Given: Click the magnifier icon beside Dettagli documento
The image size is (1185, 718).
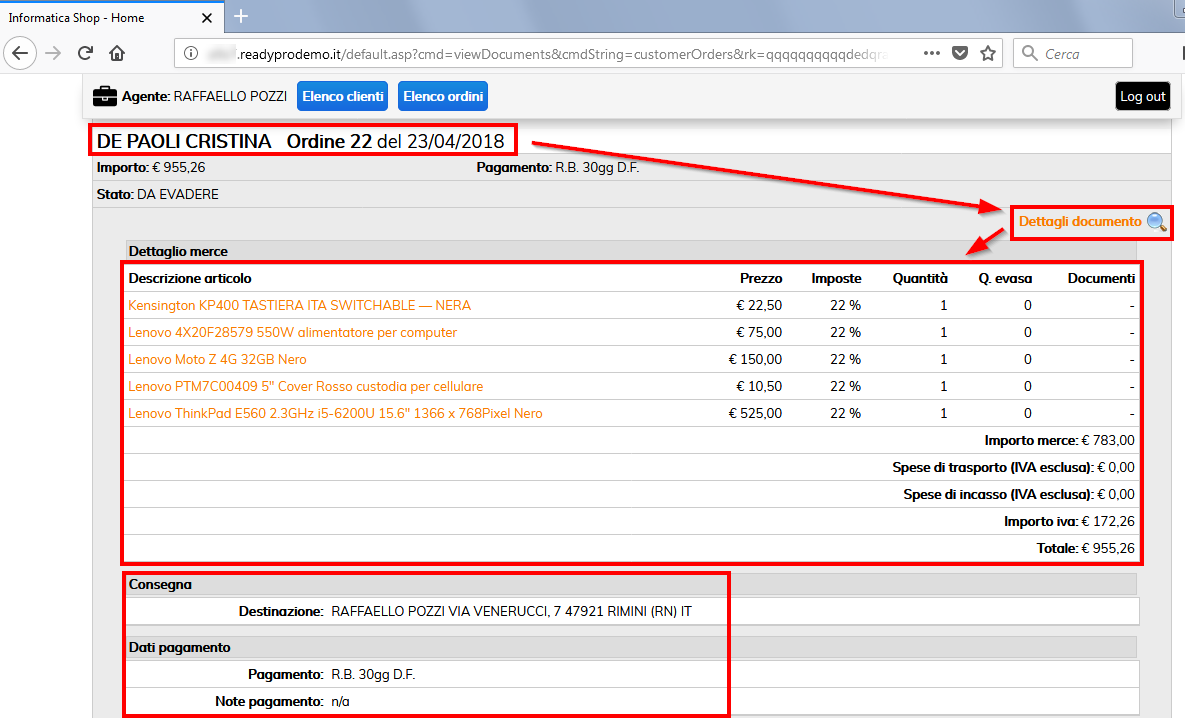Looking at the screenshot, I should pos(1156,222).
